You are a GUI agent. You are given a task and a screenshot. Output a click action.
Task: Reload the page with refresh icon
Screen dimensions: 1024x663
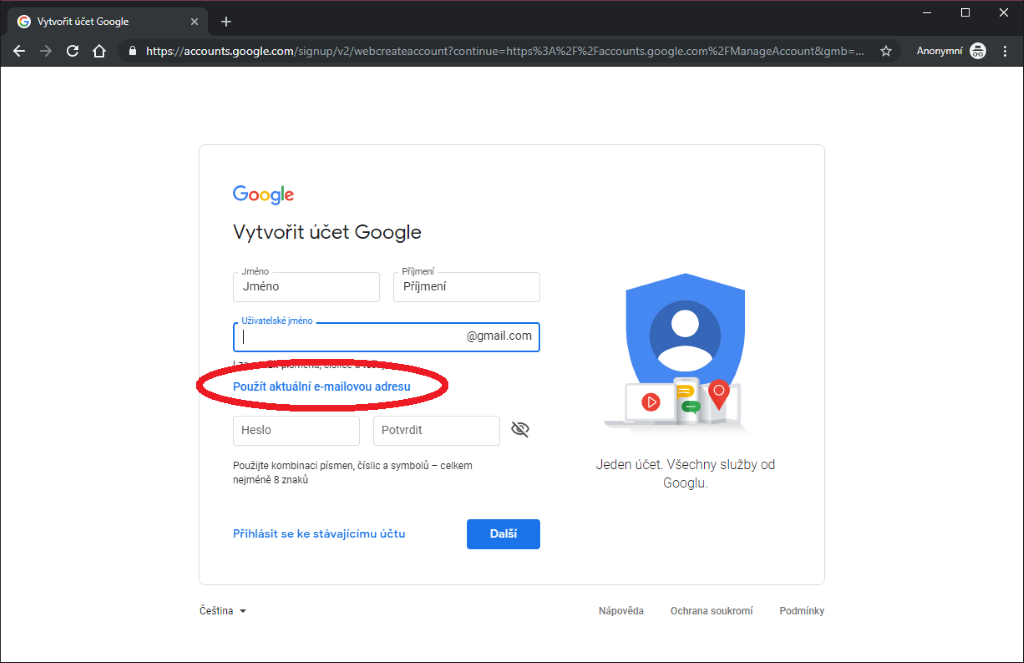point(72,51)
